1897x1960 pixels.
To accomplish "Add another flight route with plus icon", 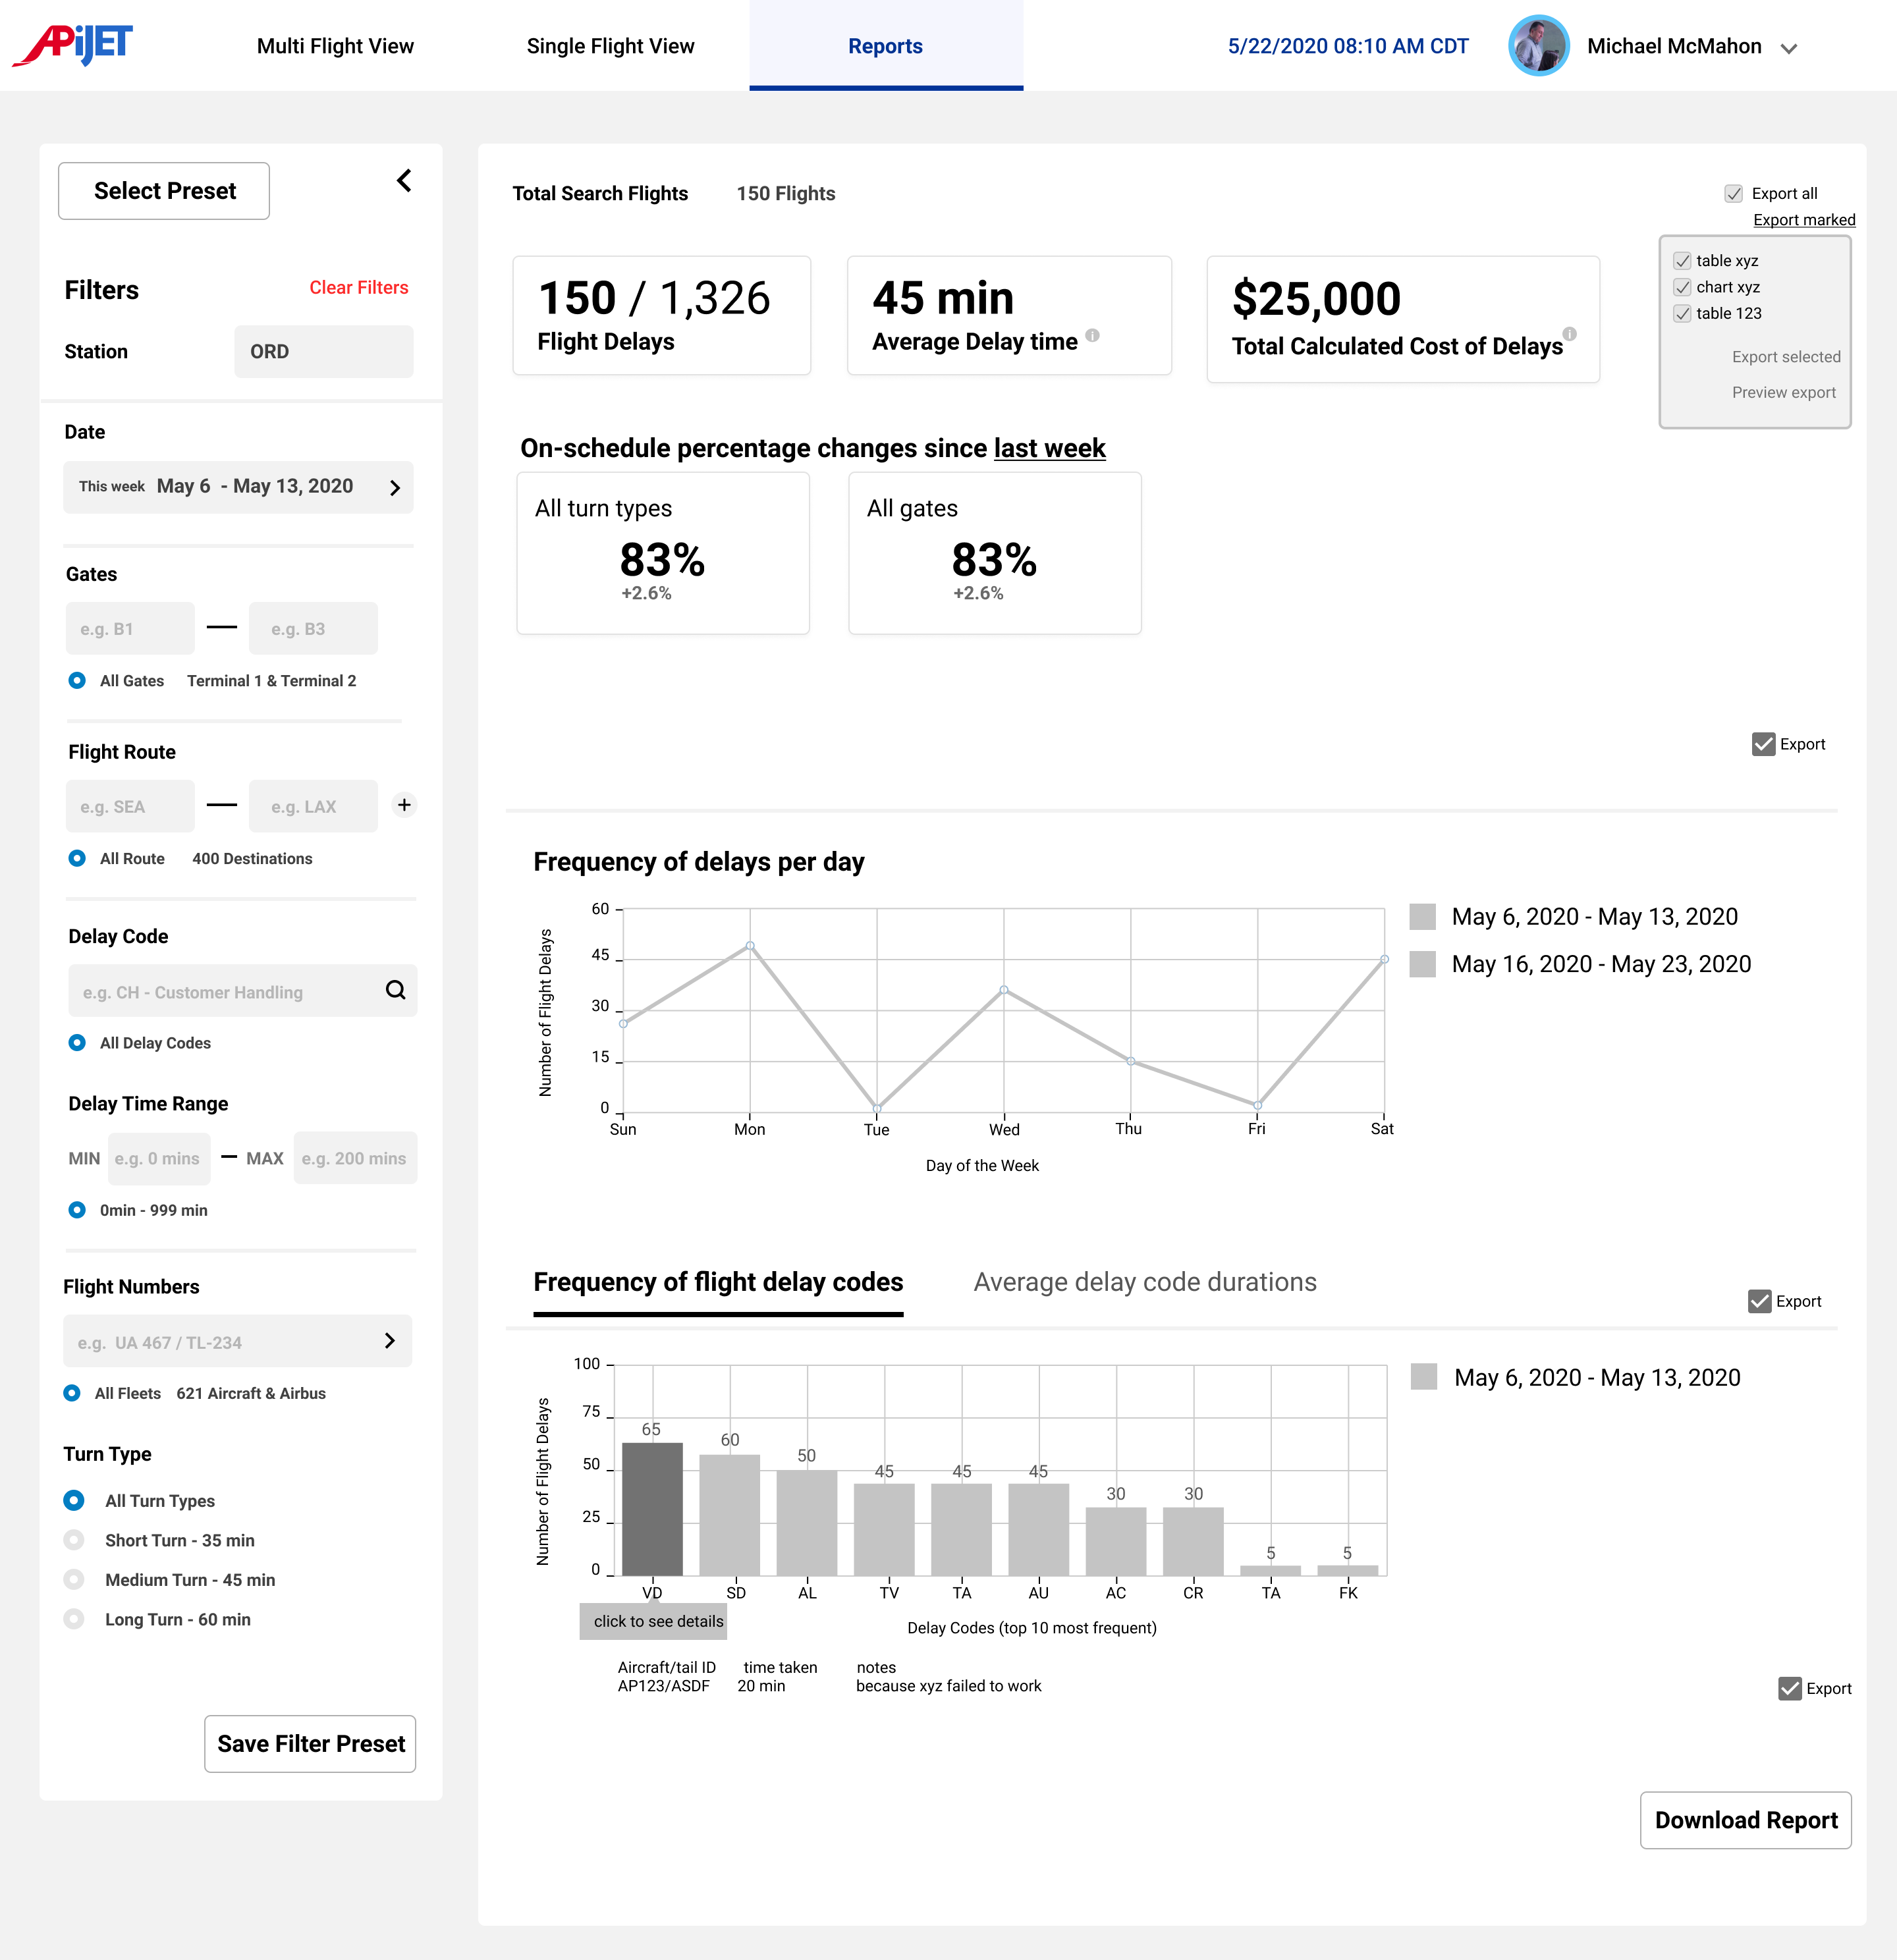I will click(404, 805).
